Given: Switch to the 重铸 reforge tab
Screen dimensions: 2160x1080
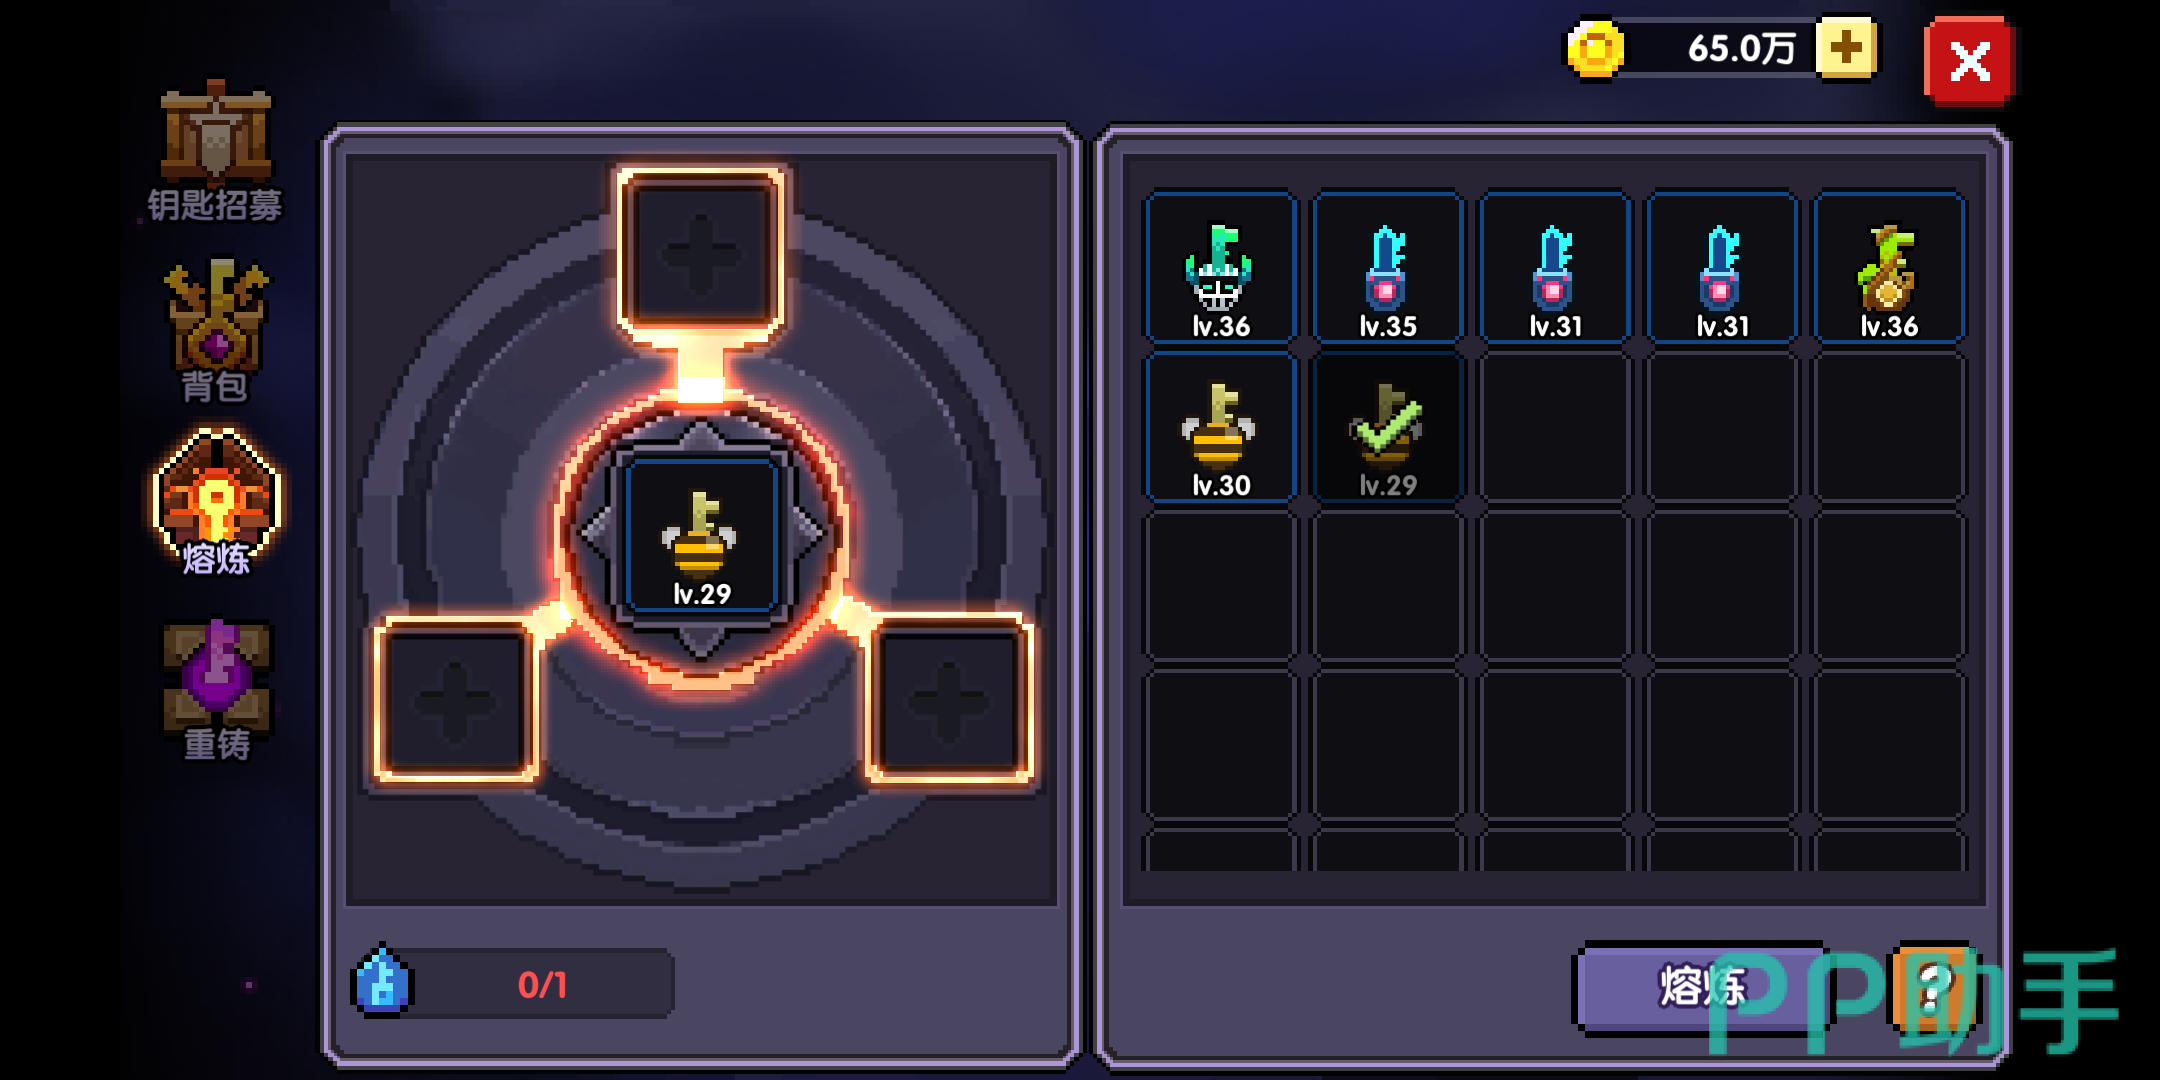Looking at the screenshot, I should tap(216, 690).
